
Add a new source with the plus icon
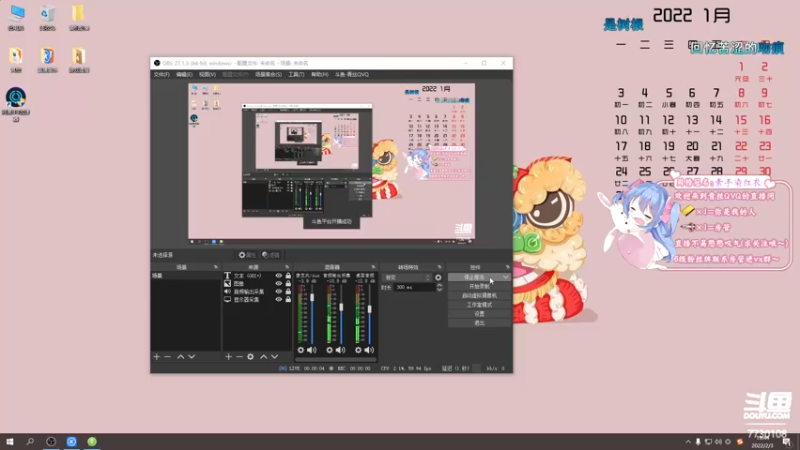click(229, 357)
